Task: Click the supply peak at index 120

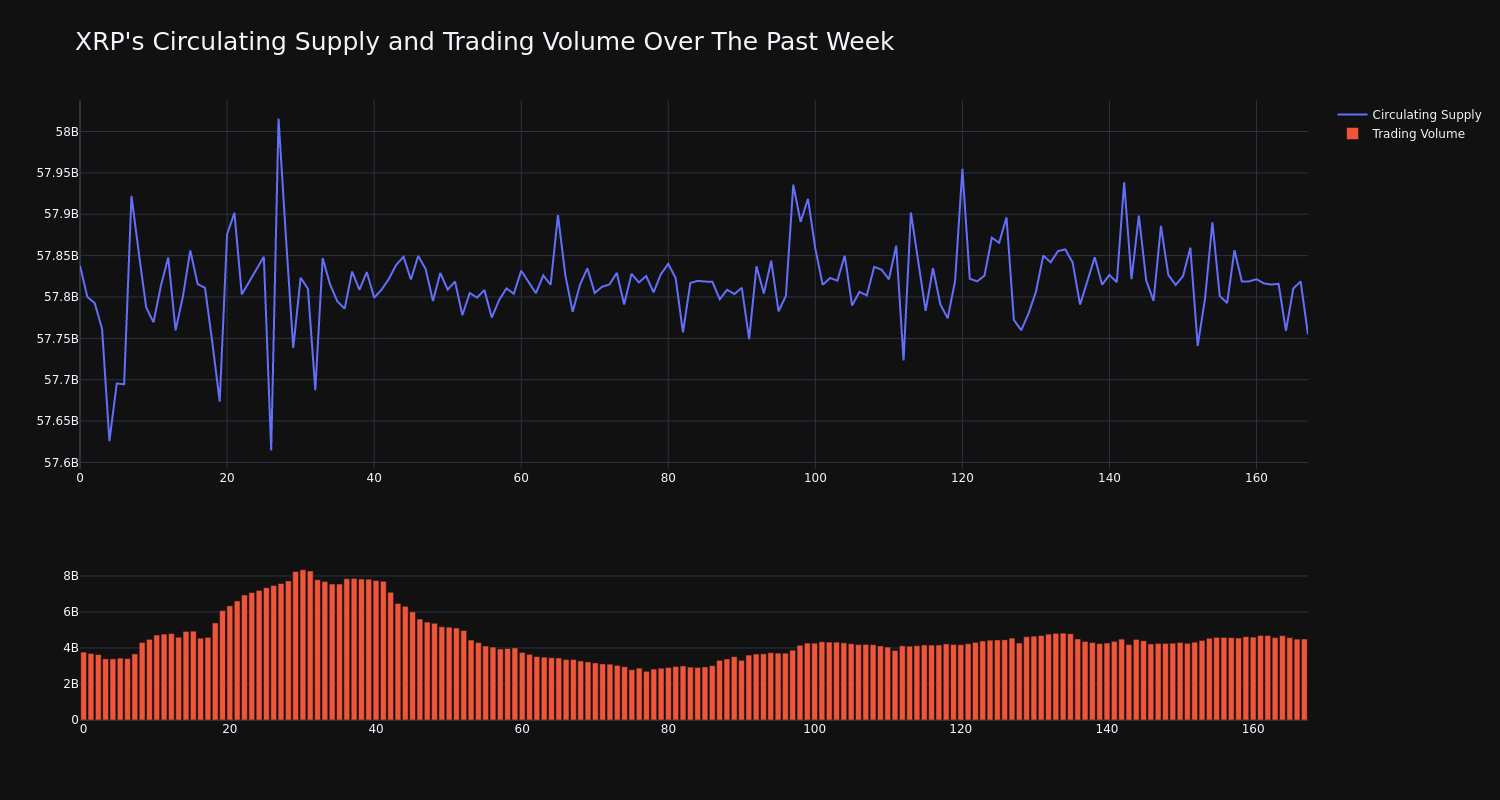Action: [x=962, y=170]
